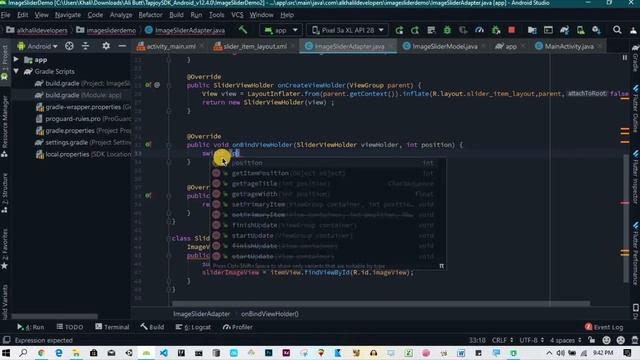Click the Collapse All icon in Project panel
Viewport: 640px width, 360px height.
coord(85,46)
